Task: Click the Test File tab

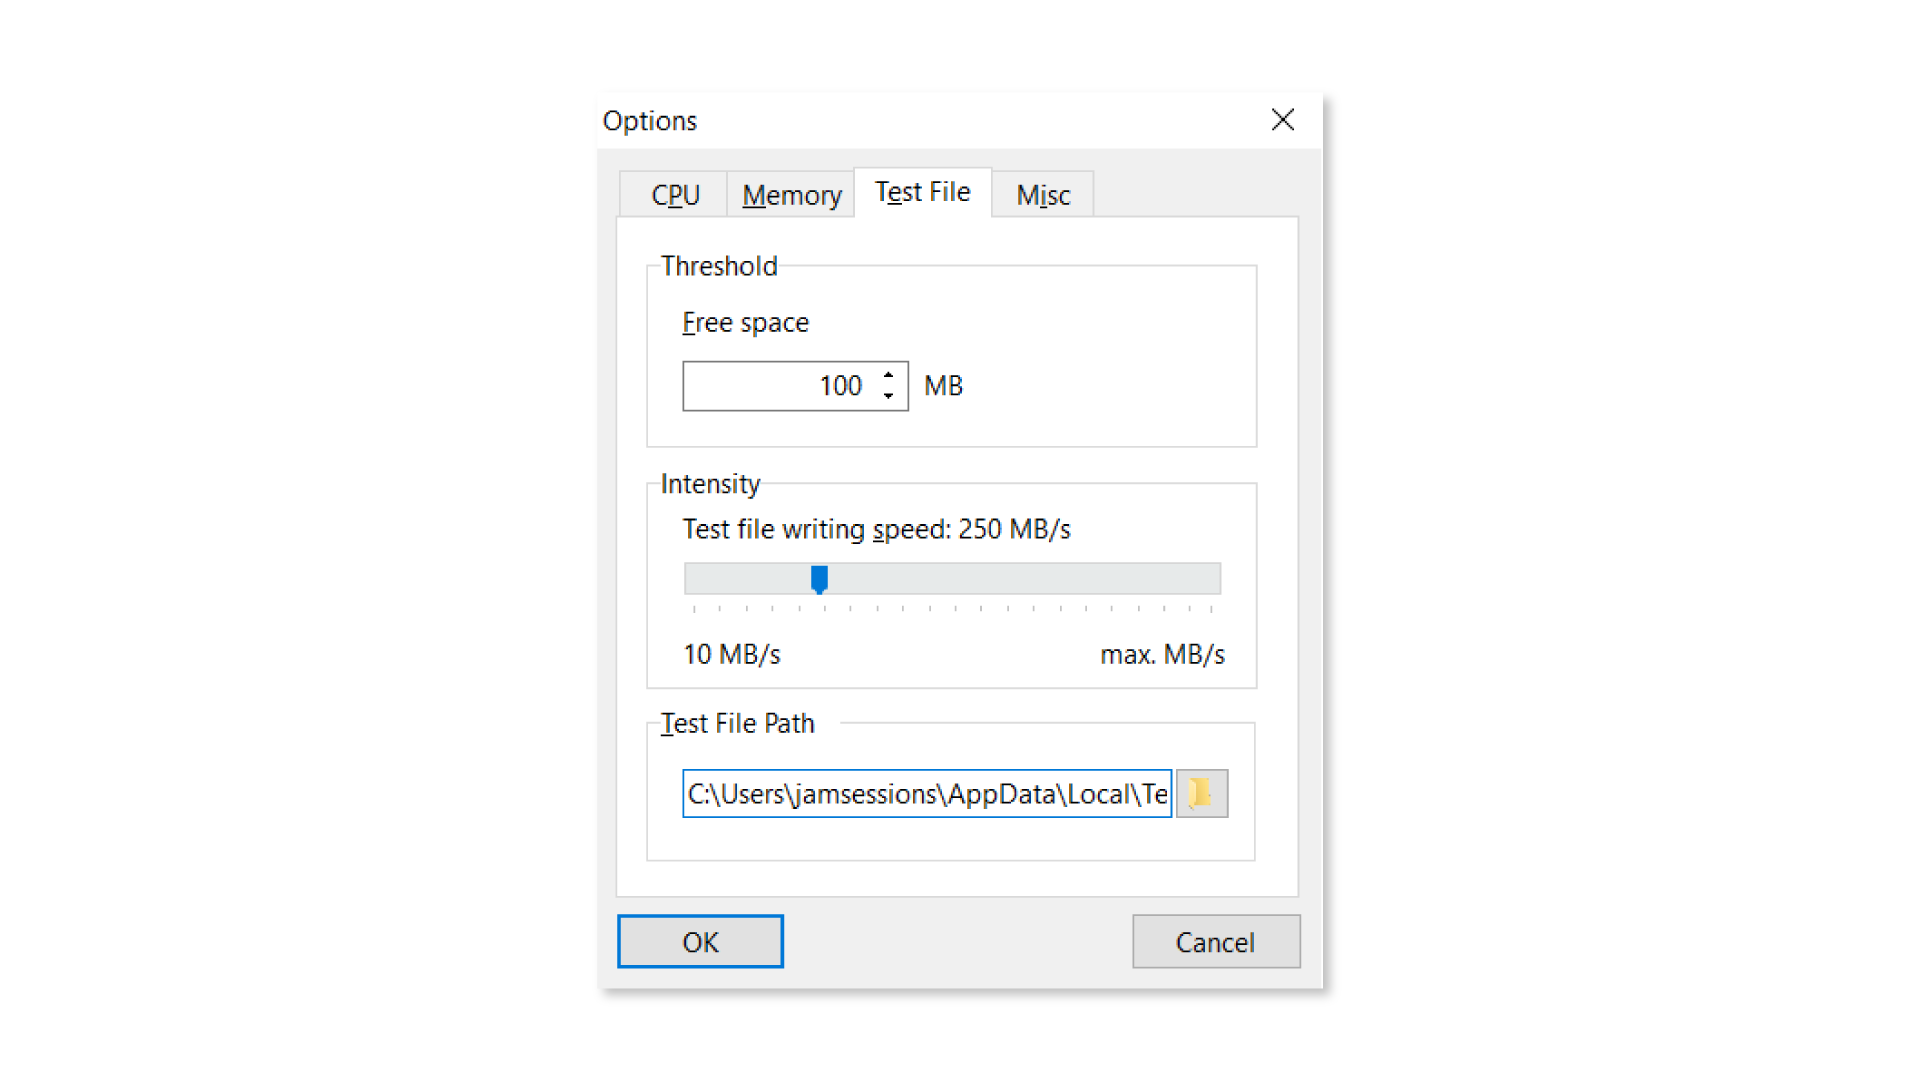Action: (x=922, y=193)
